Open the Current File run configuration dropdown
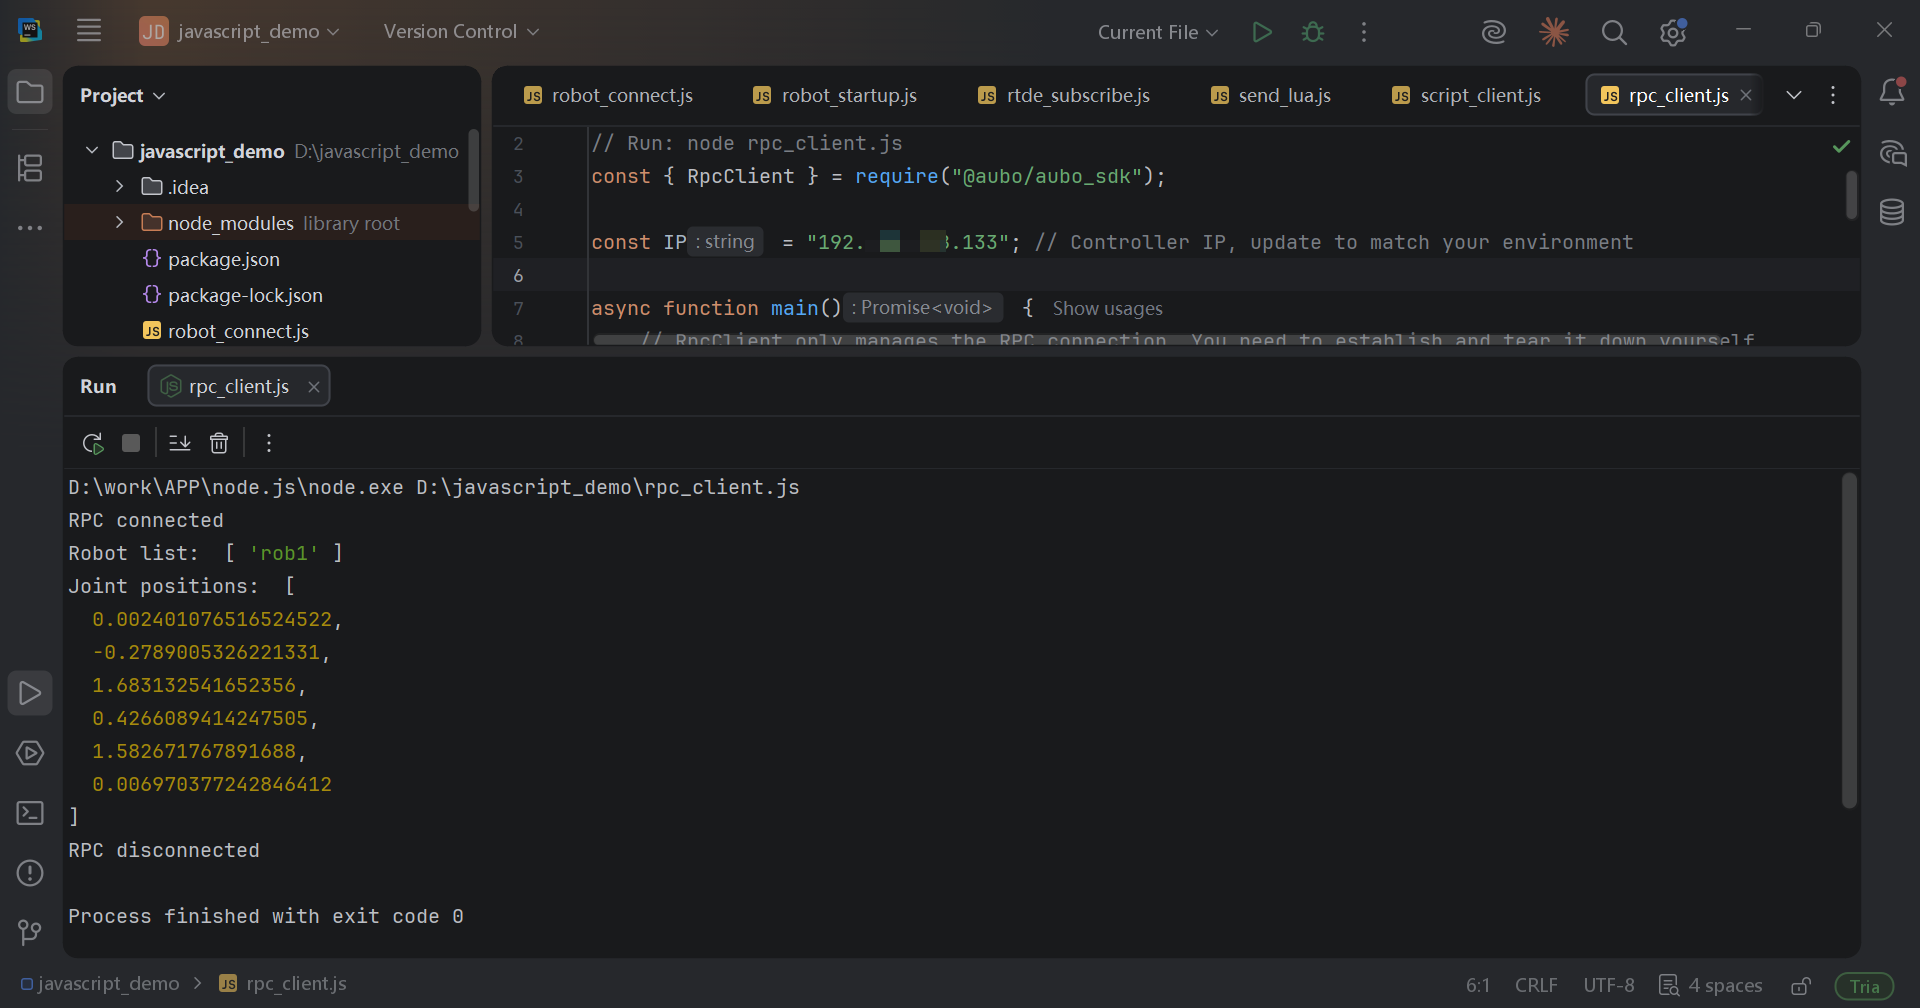This screenshot has height=1008, width=1920. click(1158, 32)
